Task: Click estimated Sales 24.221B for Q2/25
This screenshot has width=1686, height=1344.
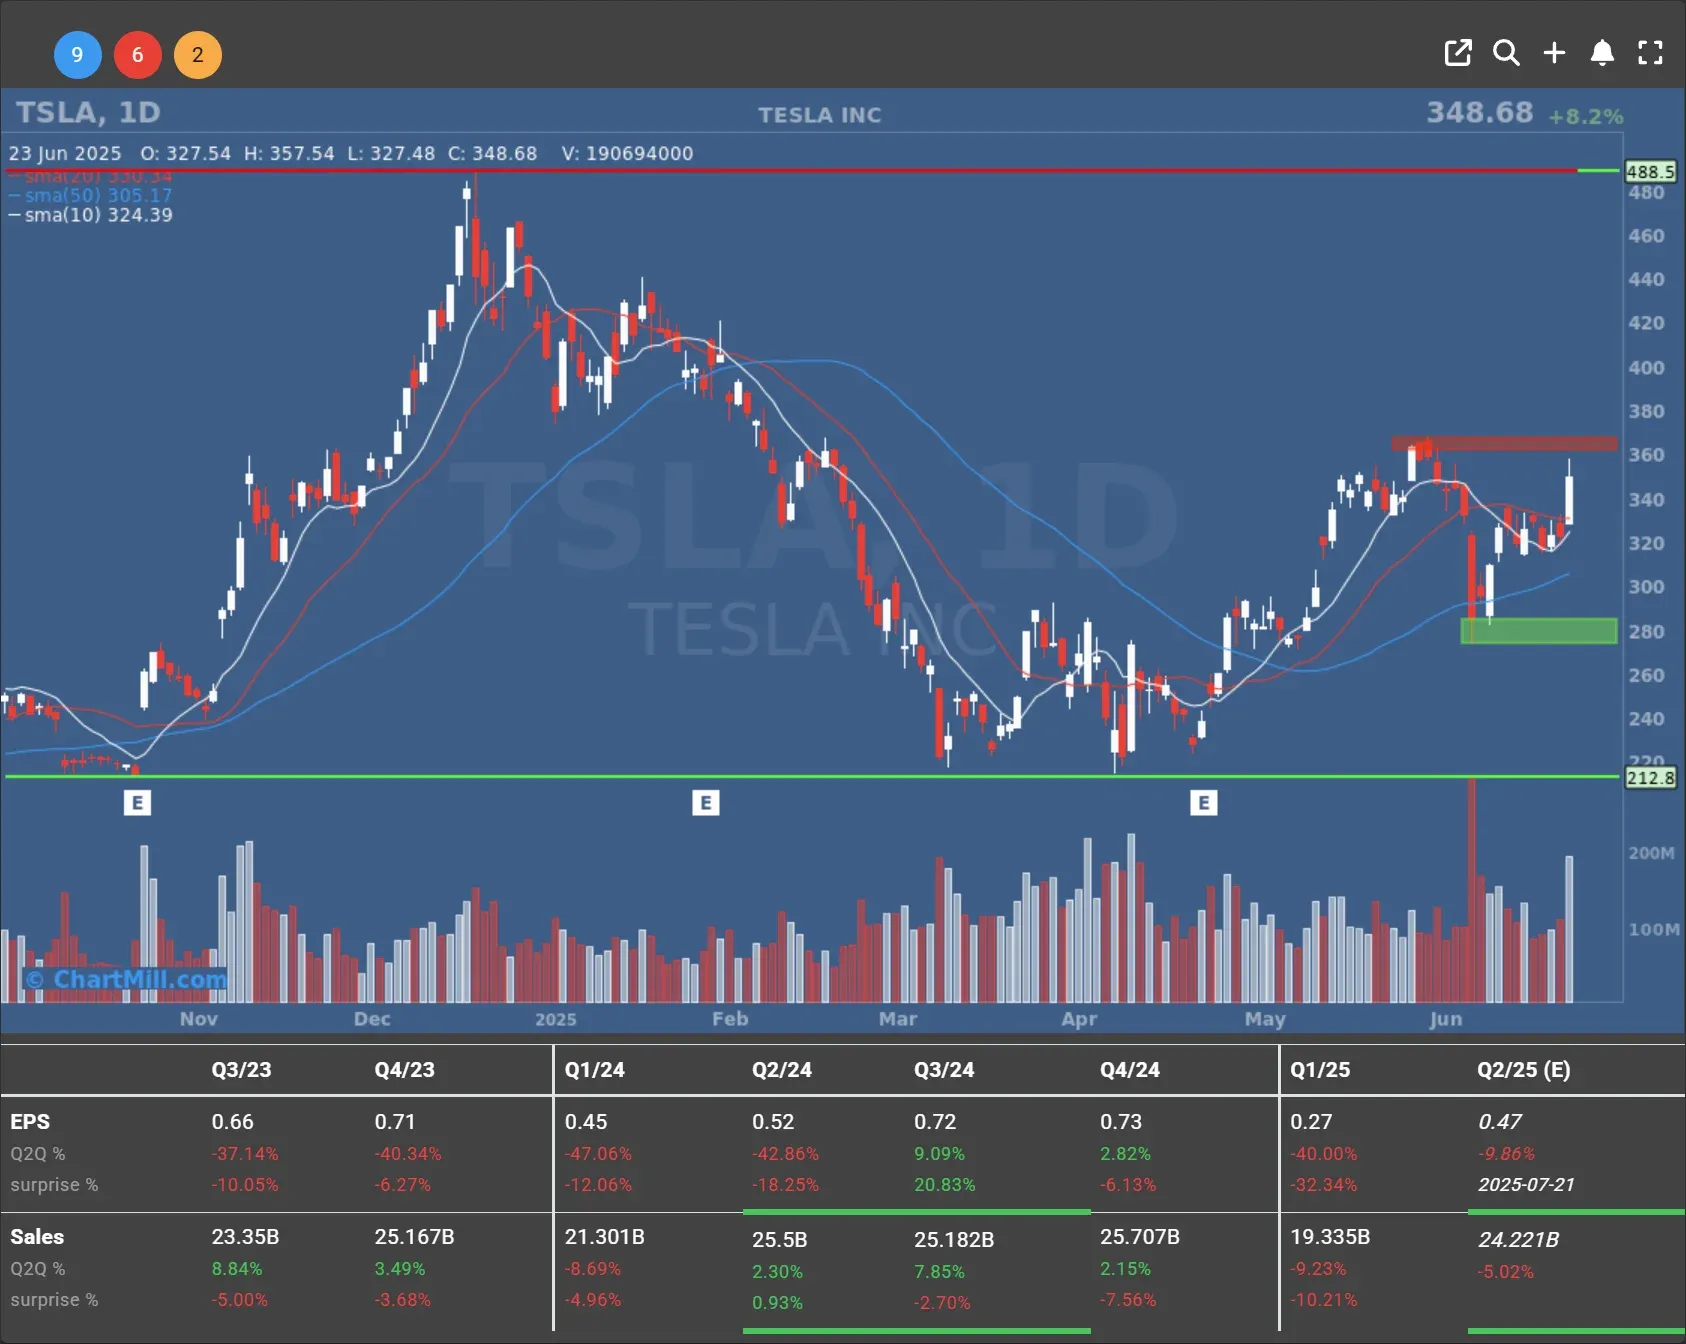Action: tap(1518, 1240)
